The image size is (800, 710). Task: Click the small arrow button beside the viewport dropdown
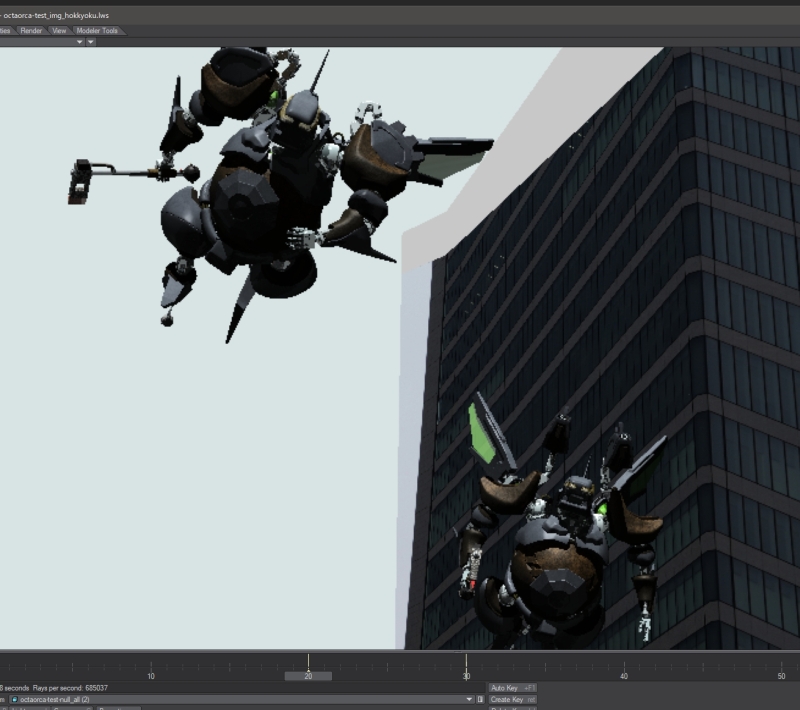click(x=91, y=42)
